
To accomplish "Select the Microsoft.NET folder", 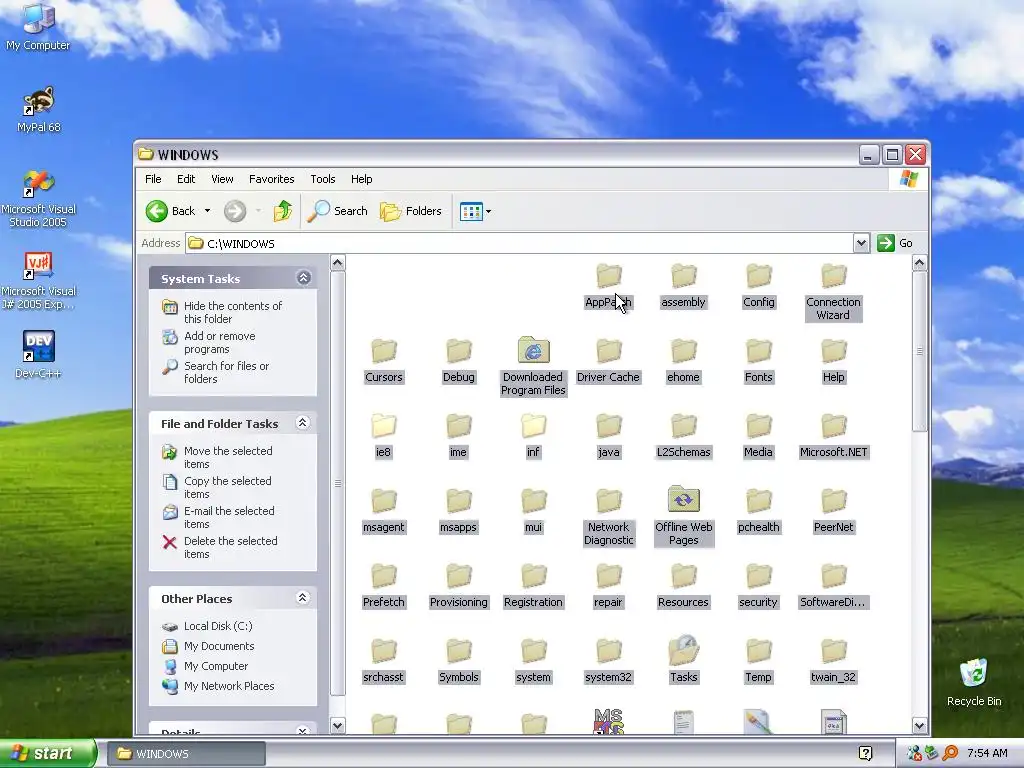I will point(833,436).
